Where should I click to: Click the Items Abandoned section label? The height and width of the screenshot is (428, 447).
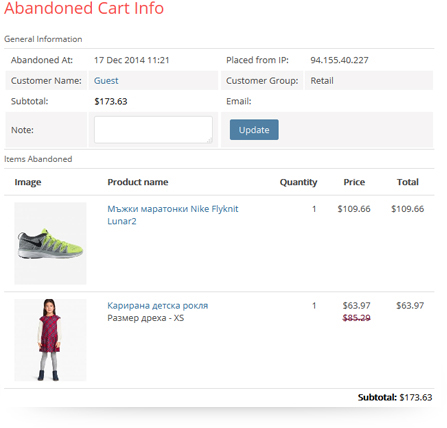pyautogui.click(x=38, y=159)
